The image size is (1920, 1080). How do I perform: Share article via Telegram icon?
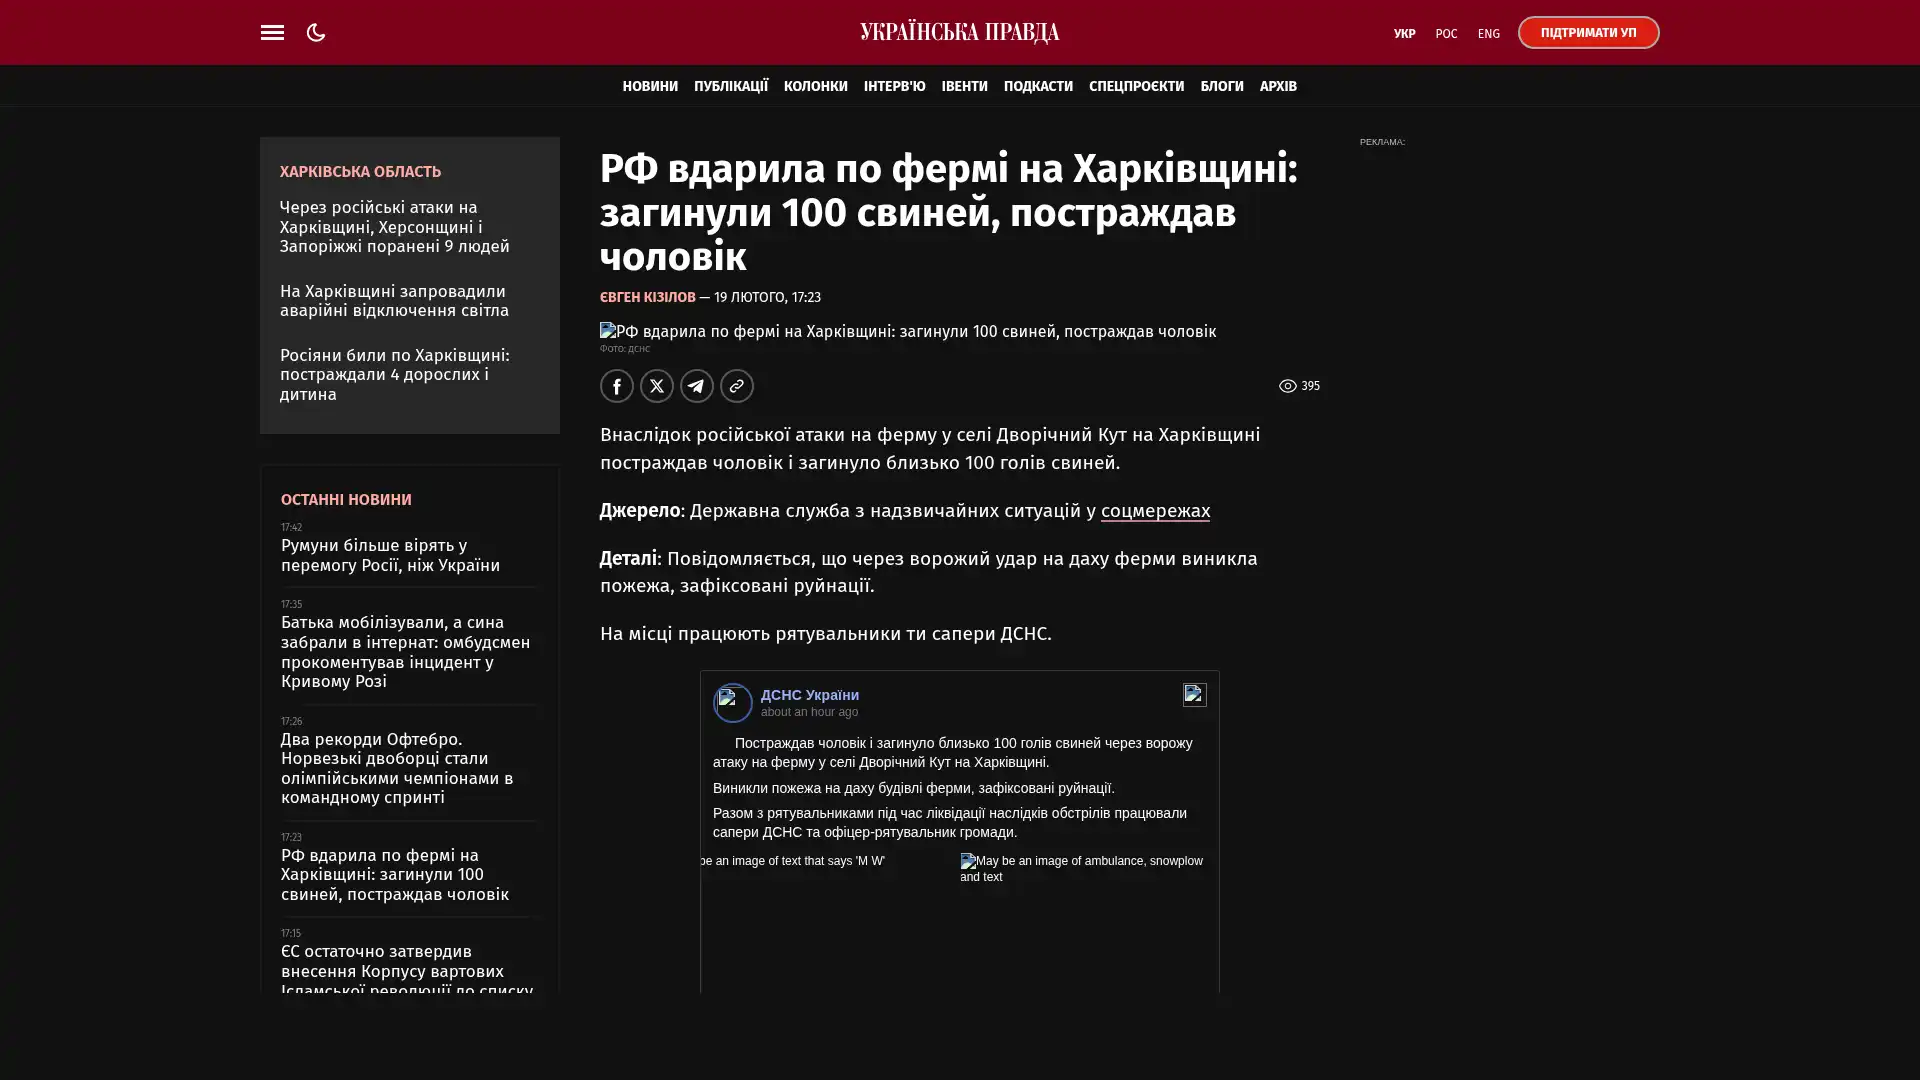coord(696,386)
